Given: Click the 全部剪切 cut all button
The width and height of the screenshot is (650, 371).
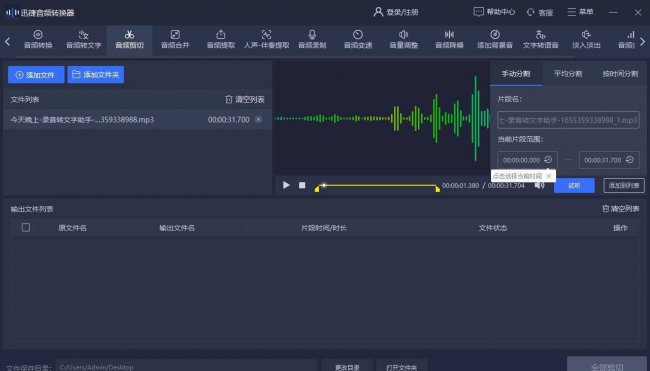Looking at the screenshot, I should [607, 365].
